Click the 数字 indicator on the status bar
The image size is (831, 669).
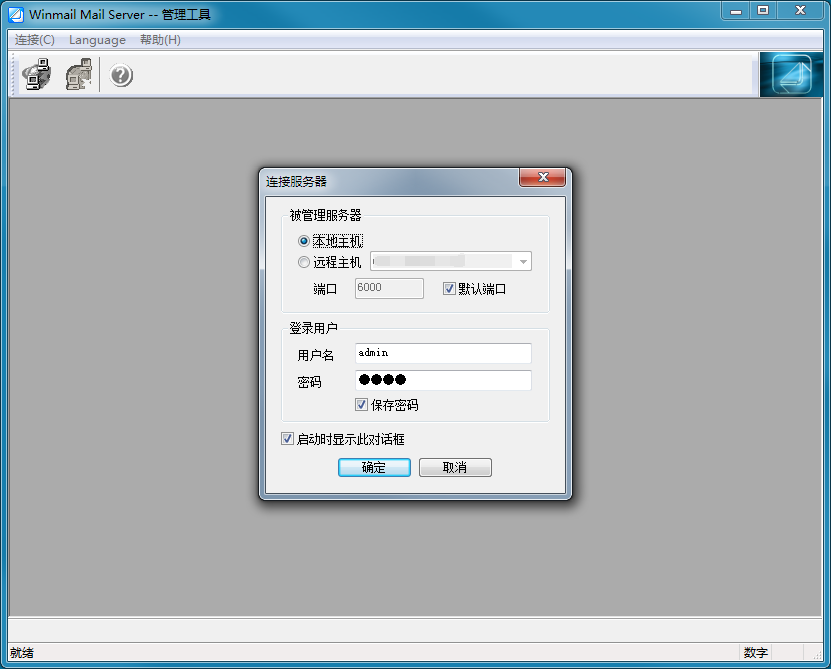(756, 652)
